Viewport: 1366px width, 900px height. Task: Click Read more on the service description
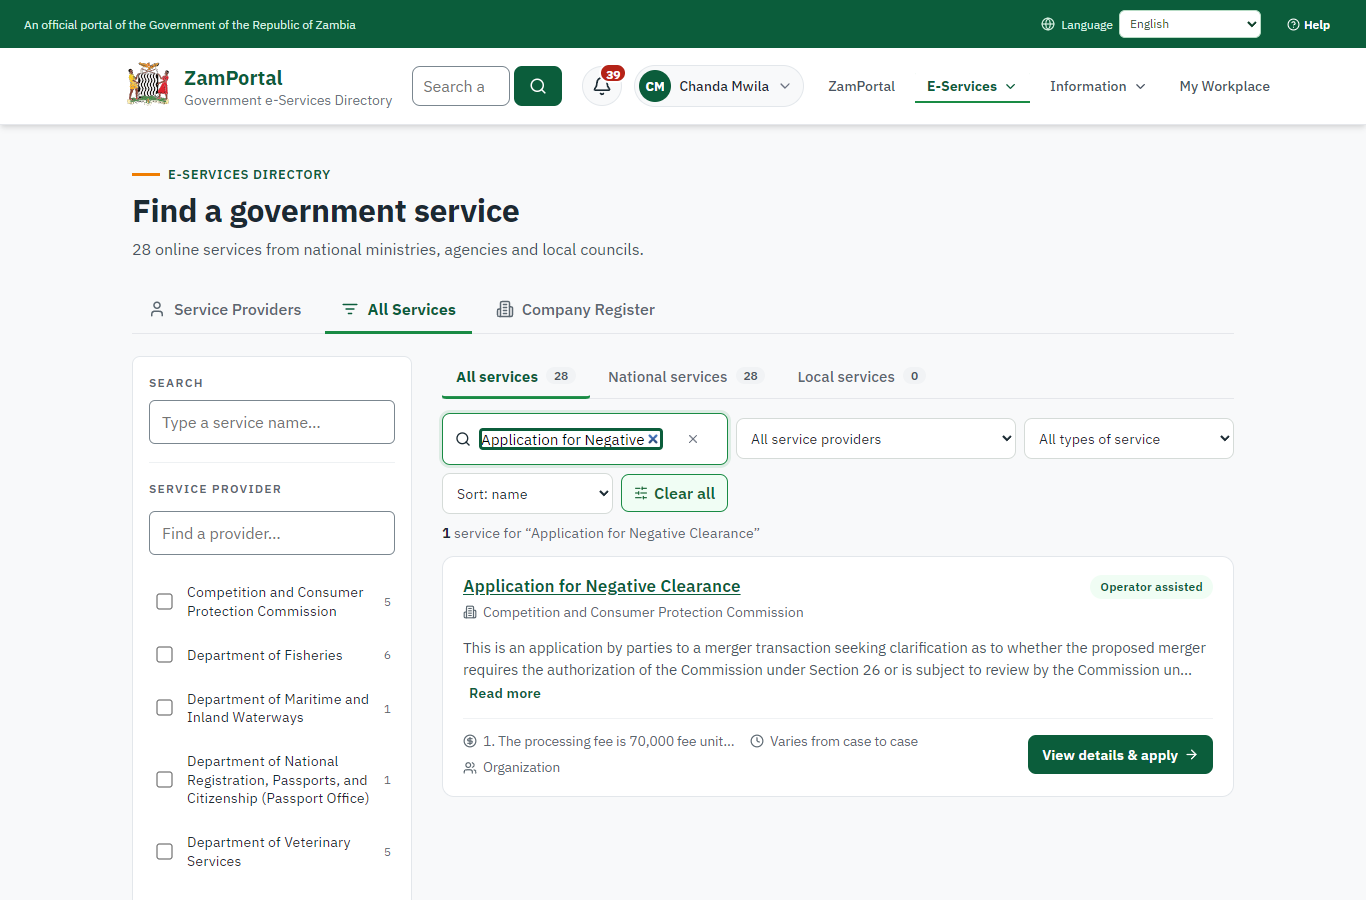[x=505, y=693]
